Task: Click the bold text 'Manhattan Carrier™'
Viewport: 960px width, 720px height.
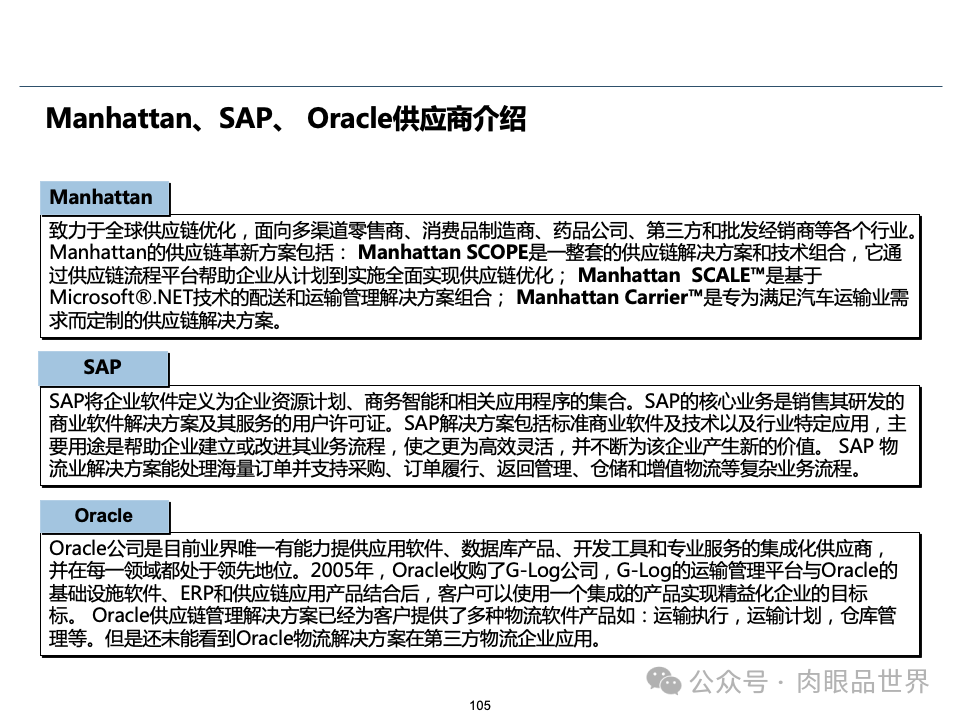Action: coord(609,298)
